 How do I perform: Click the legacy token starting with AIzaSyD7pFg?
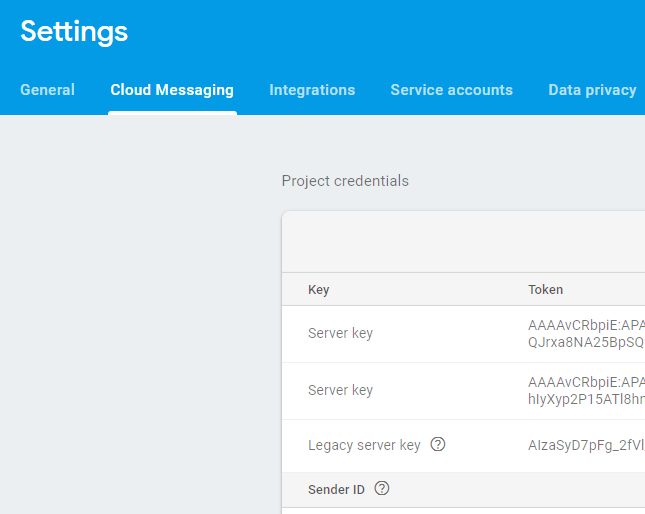click(x=586, y=445)
